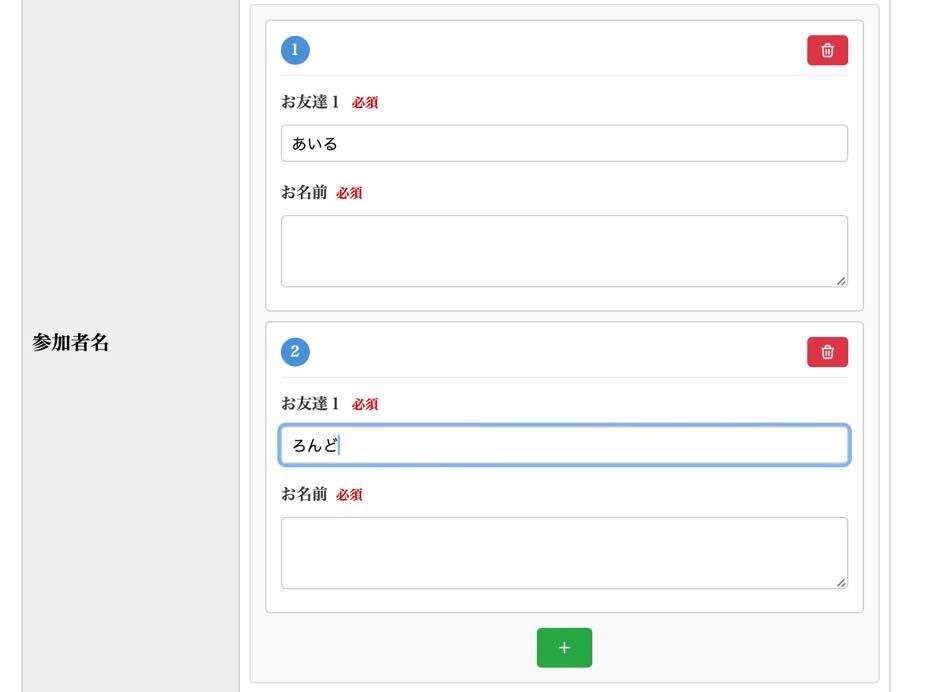
Task: Click the お友達1 label in entry 1
Action: pos(310,102)
